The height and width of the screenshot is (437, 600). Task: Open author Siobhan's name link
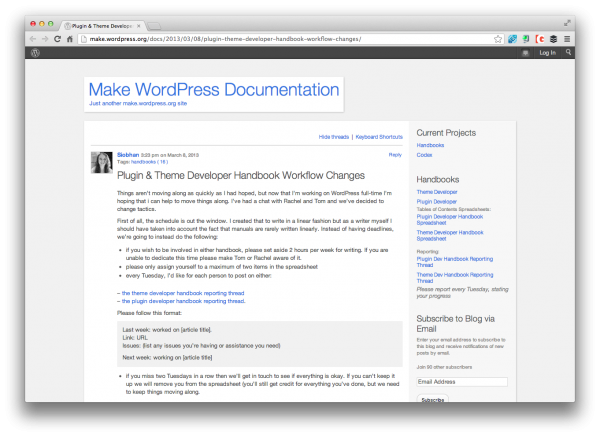pos(128,155)
